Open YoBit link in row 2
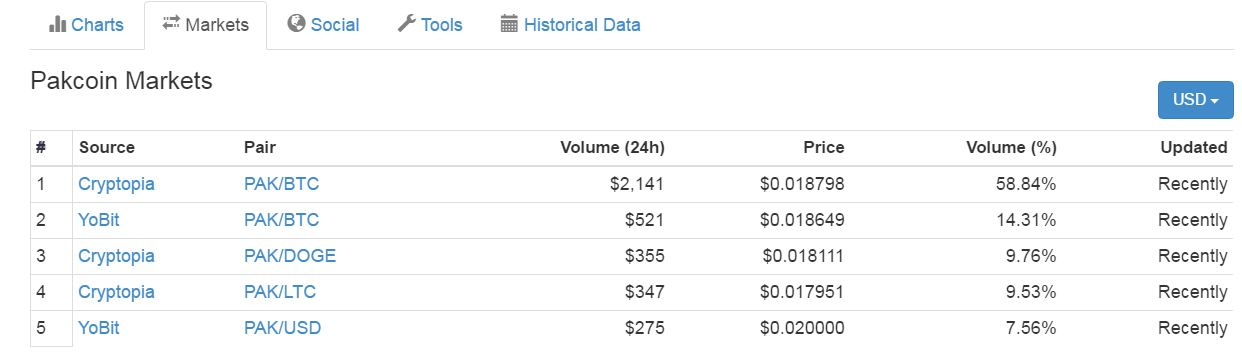The image size is (1242, 363). click(x=99, y=220)
